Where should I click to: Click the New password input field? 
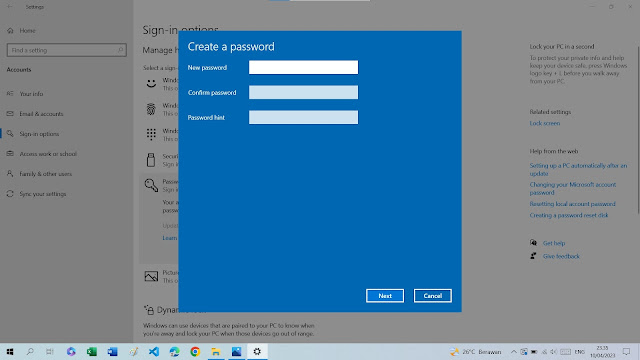coord(303,67)
